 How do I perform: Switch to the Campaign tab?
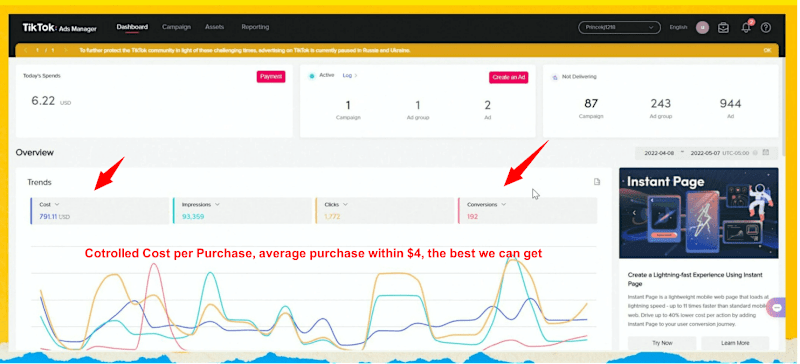point(176,27)
